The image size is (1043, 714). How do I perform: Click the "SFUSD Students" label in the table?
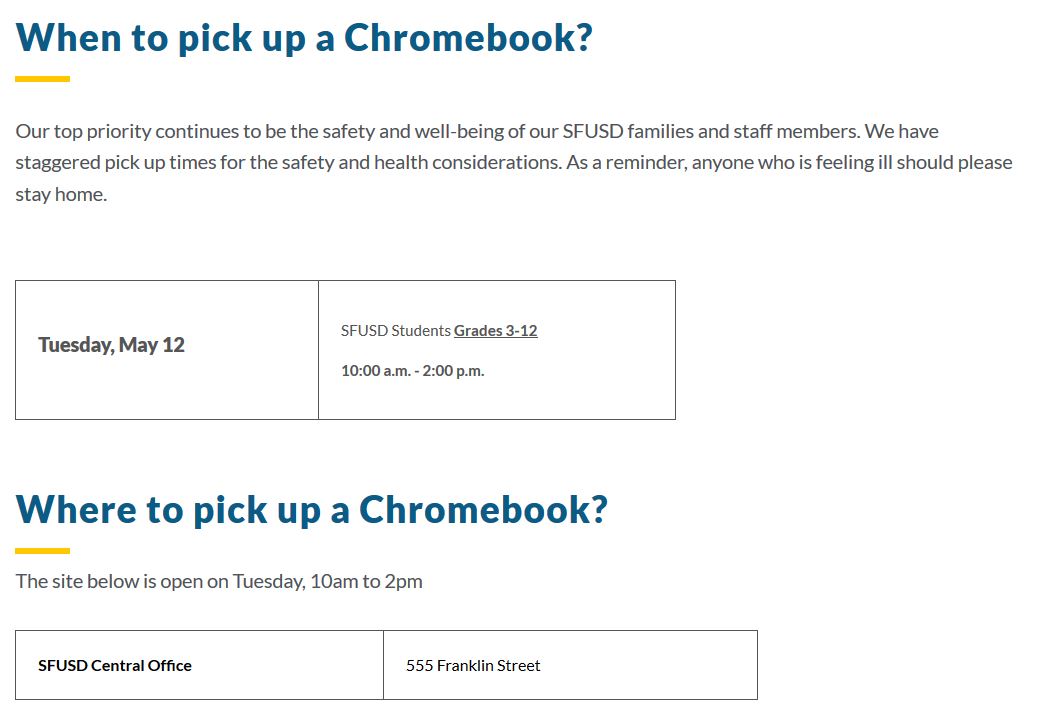[396, 331]
